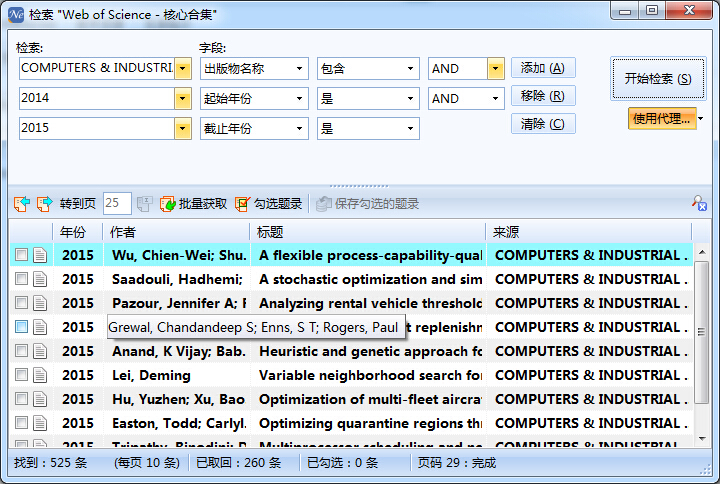Open history dropdown of COMPUTERS & INDUSTRI search box

click(x=183, y=68)
